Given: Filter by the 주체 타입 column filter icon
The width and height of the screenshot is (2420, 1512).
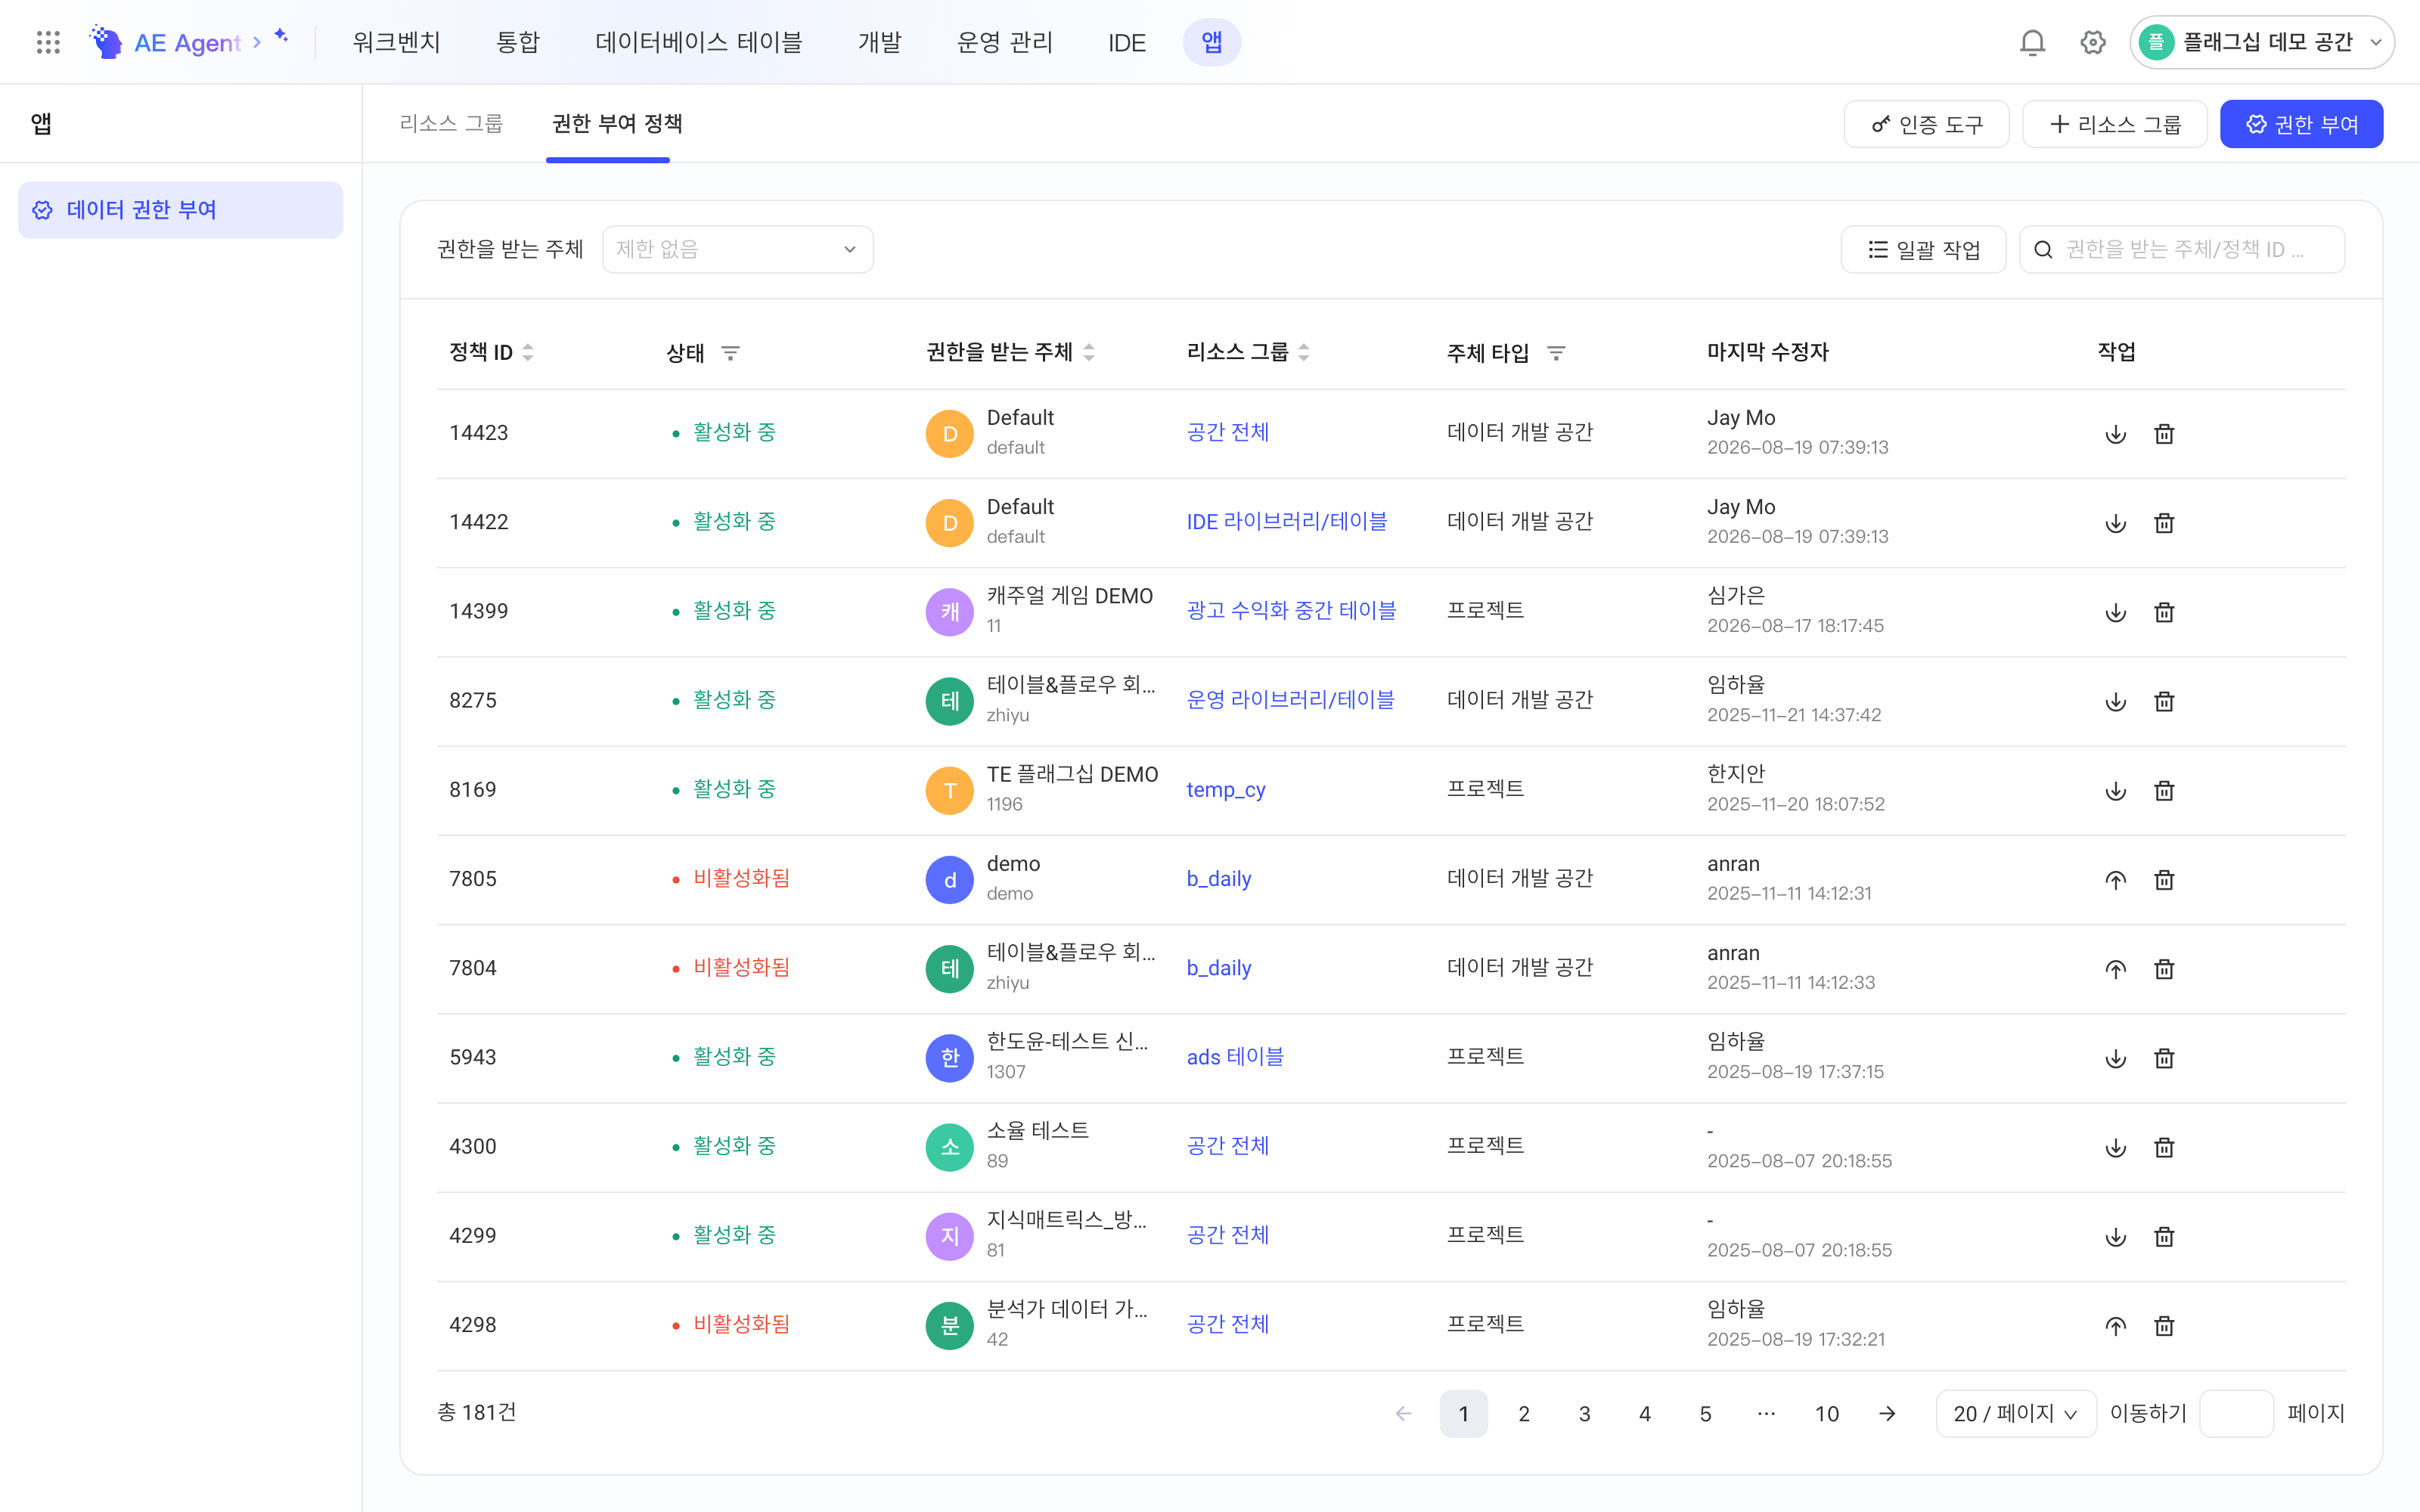Looking at the screenshot, I should pyautogui.click(x=1556, y=353).
